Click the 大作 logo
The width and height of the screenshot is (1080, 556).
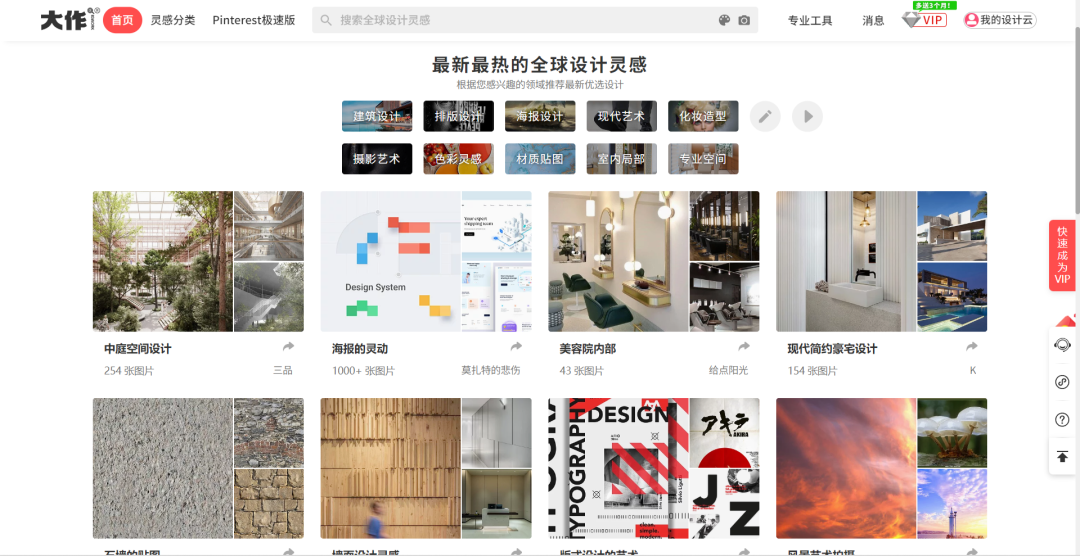[70, 20]
